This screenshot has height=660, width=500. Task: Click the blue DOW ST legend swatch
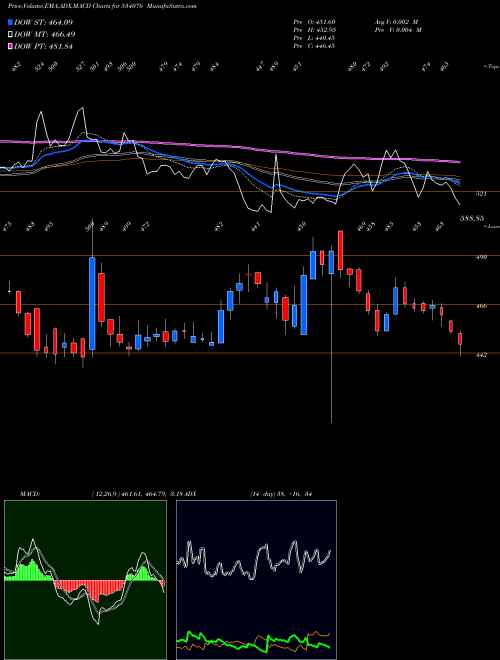point(10,22)
